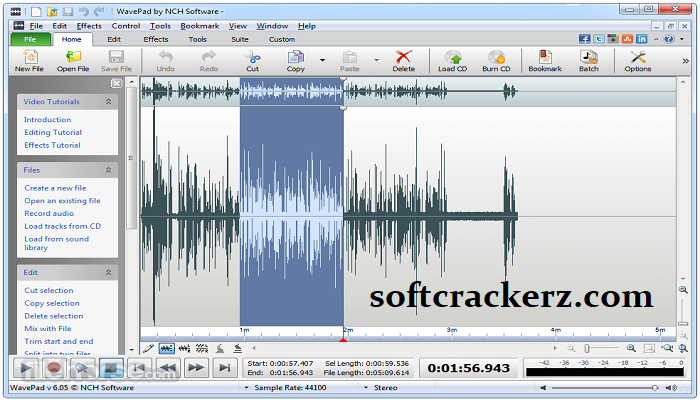This screenshot has width=700, height=400.
Task: Expand the toolbar overflow chevron
Action: (x=686, y=61)
